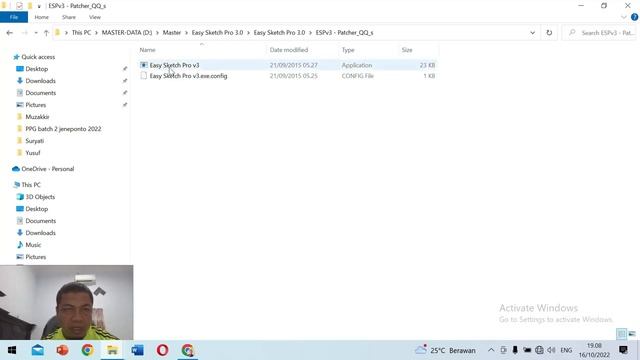Open Google Chrome from taskbar
Image resolution: width=640 pixels, height=360 pixels.
click(x=87, y=350)
